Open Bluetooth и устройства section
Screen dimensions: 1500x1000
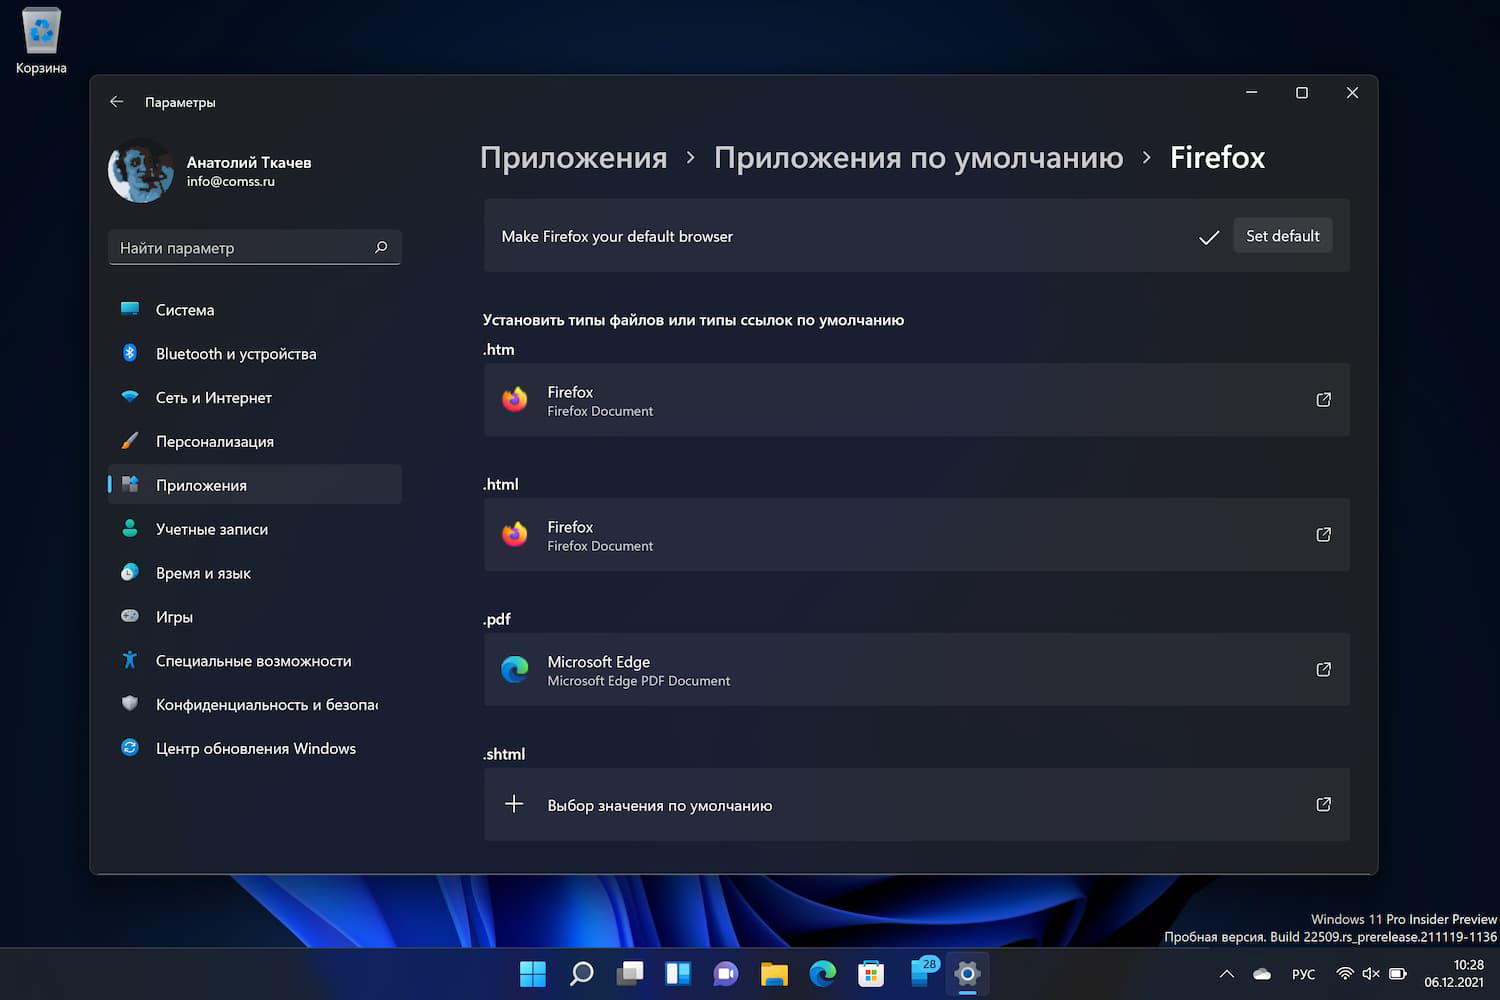254,354
